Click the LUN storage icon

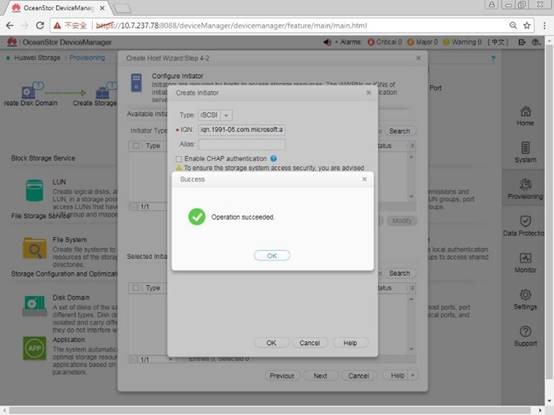(34, 190)
